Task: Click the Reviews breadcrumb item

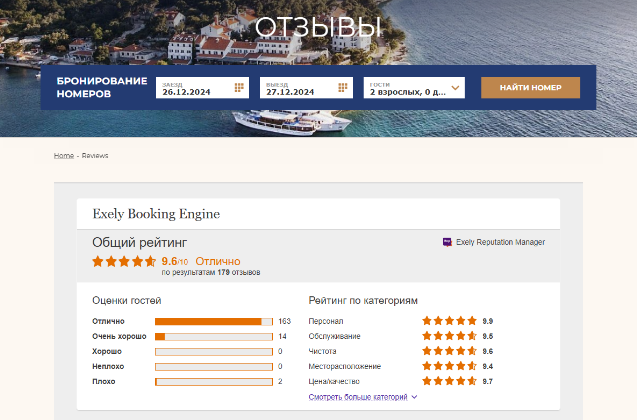Action: [x=95, y=156]
